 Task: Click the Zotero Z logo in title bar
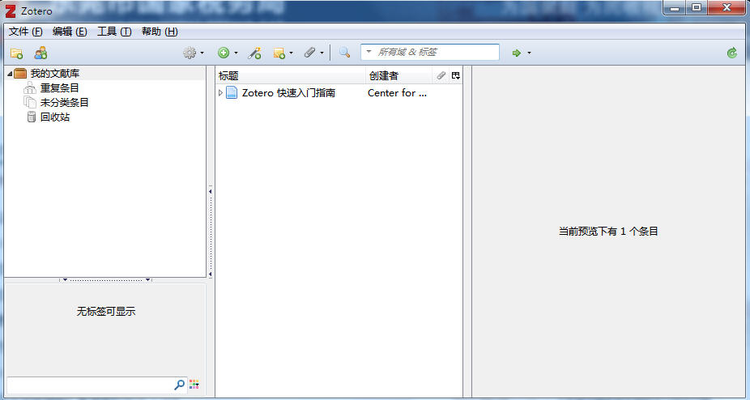point(10,11)
